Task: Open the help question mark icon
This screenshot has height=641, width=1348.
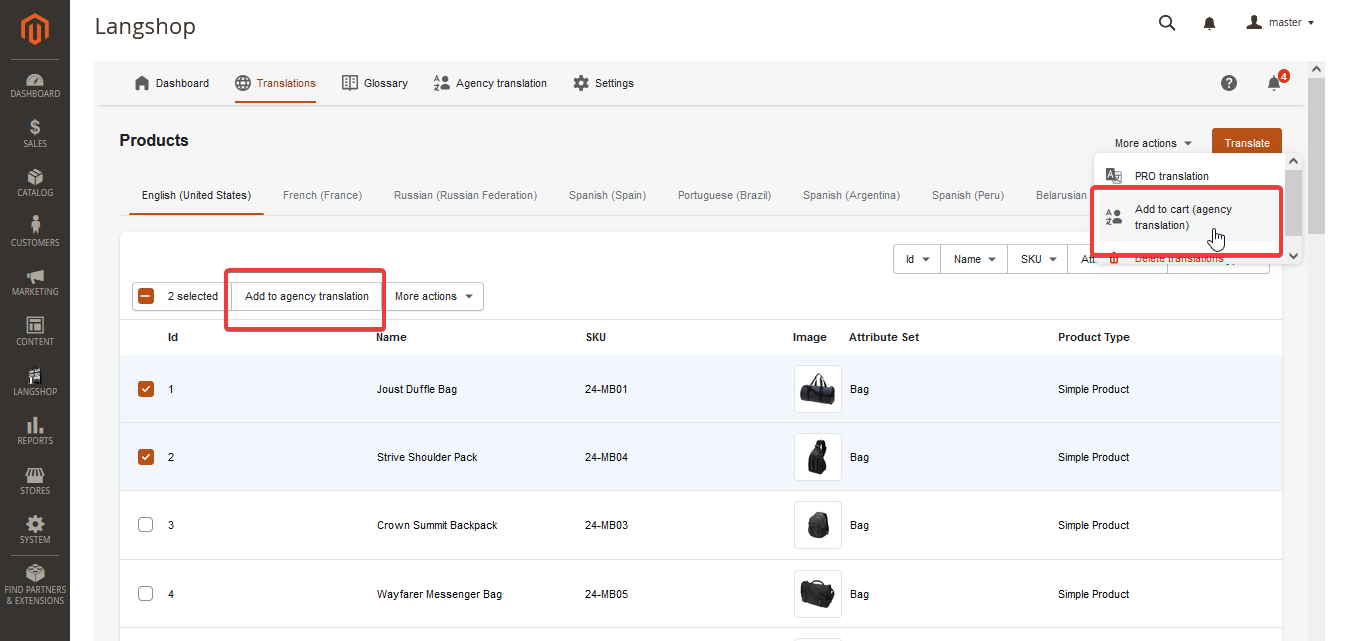Action: (x=1229, y=83)
